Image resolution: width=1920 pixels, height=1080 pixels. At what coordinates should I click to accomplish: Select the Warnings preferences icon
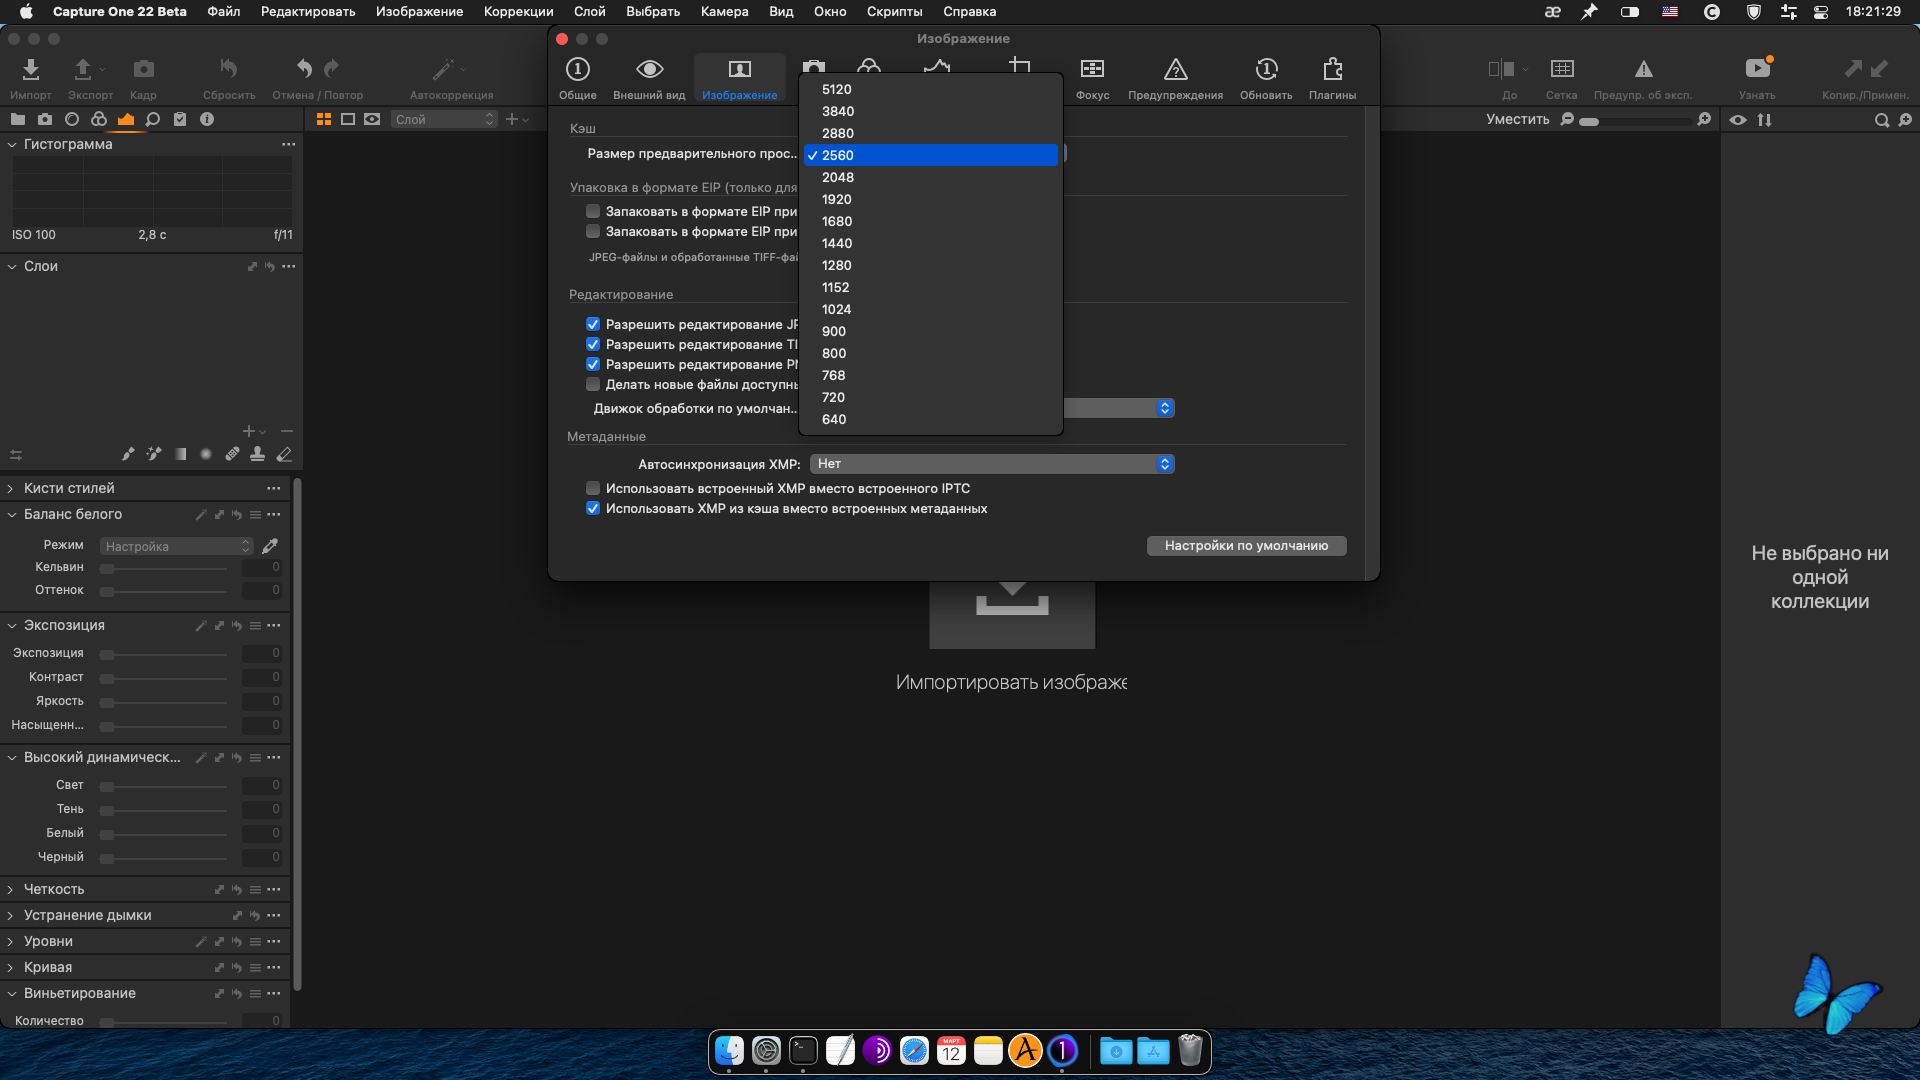coord(1175,69)
